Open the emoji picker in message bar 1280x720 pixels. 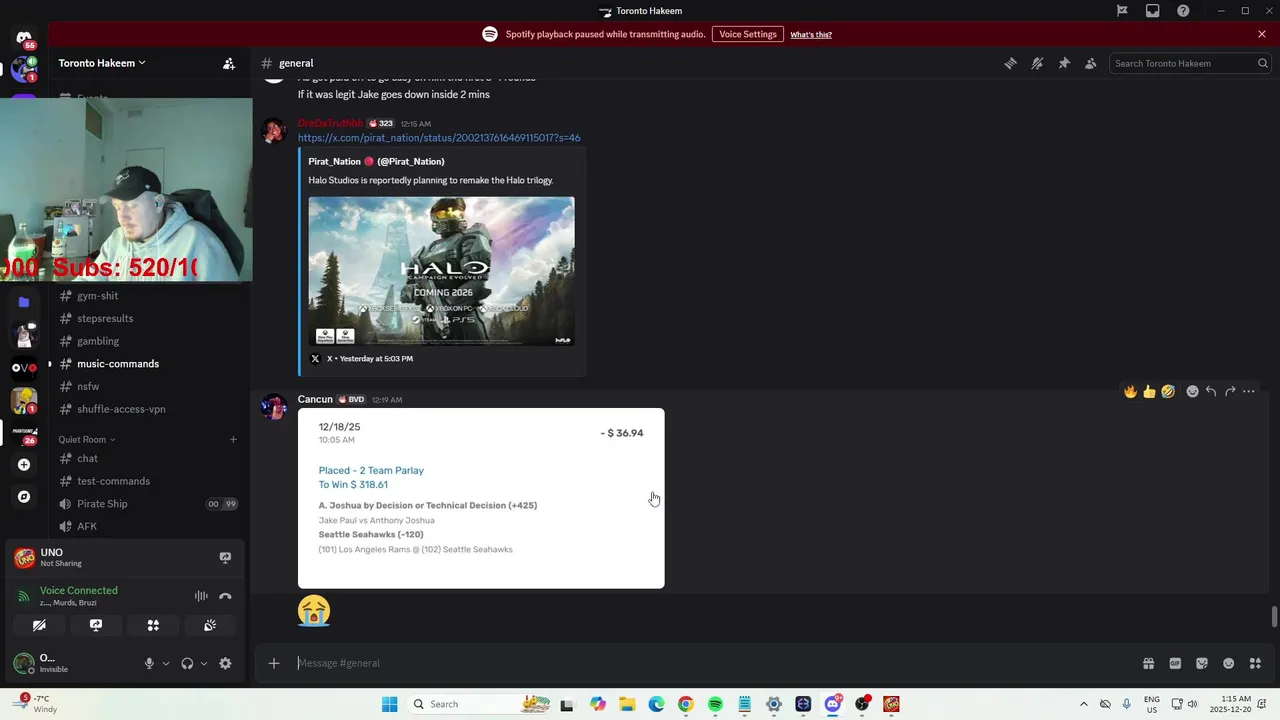[1229, 663]
